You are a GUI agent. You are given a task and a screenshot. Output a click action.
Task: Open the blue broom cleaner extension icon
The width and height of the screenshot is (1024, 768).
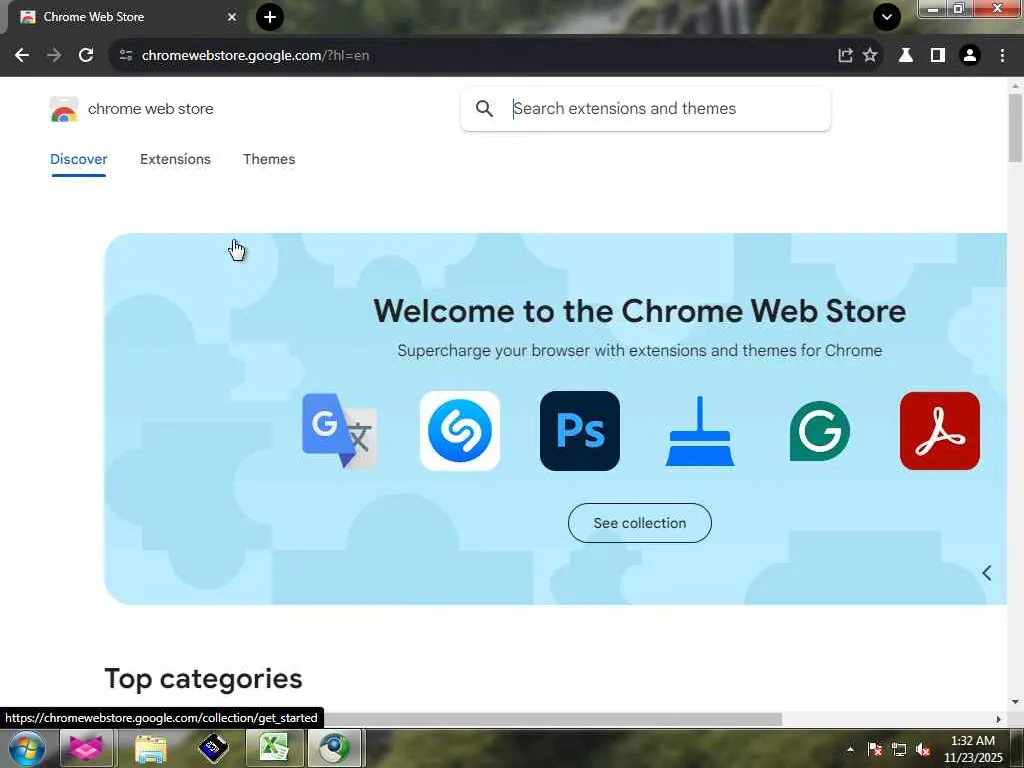click(699, 431)
